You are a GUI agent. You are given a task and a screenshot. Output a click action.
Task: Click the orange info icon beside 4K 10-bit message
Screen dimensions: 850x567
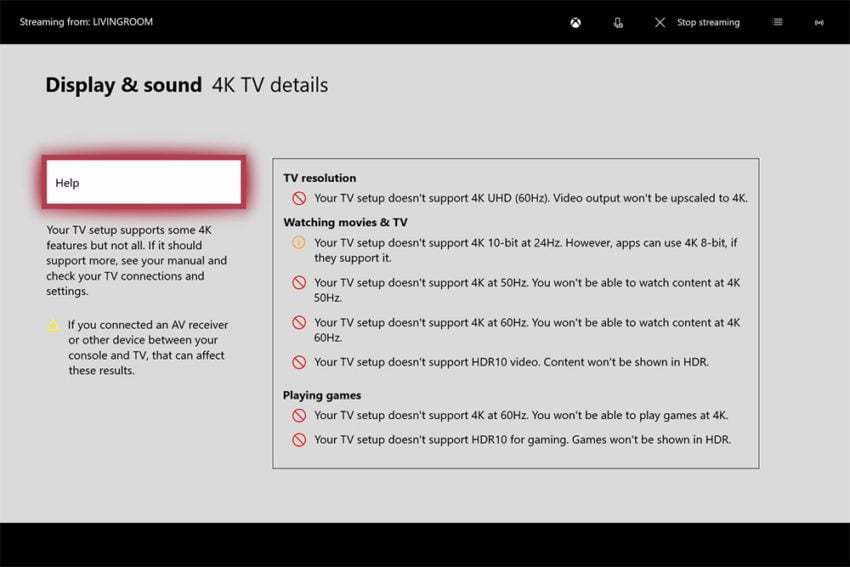point(299,242)
